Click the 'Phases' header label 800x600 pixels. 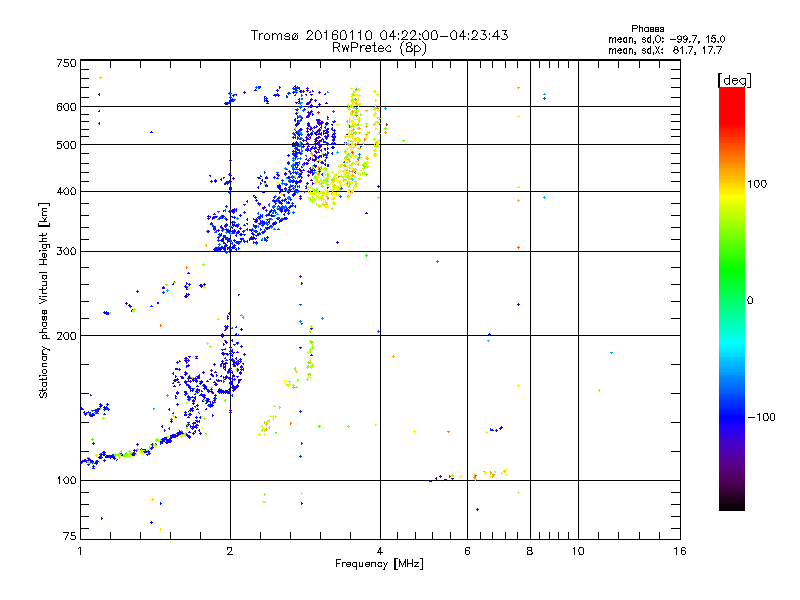pyautogui.click(x=647, y=29)
